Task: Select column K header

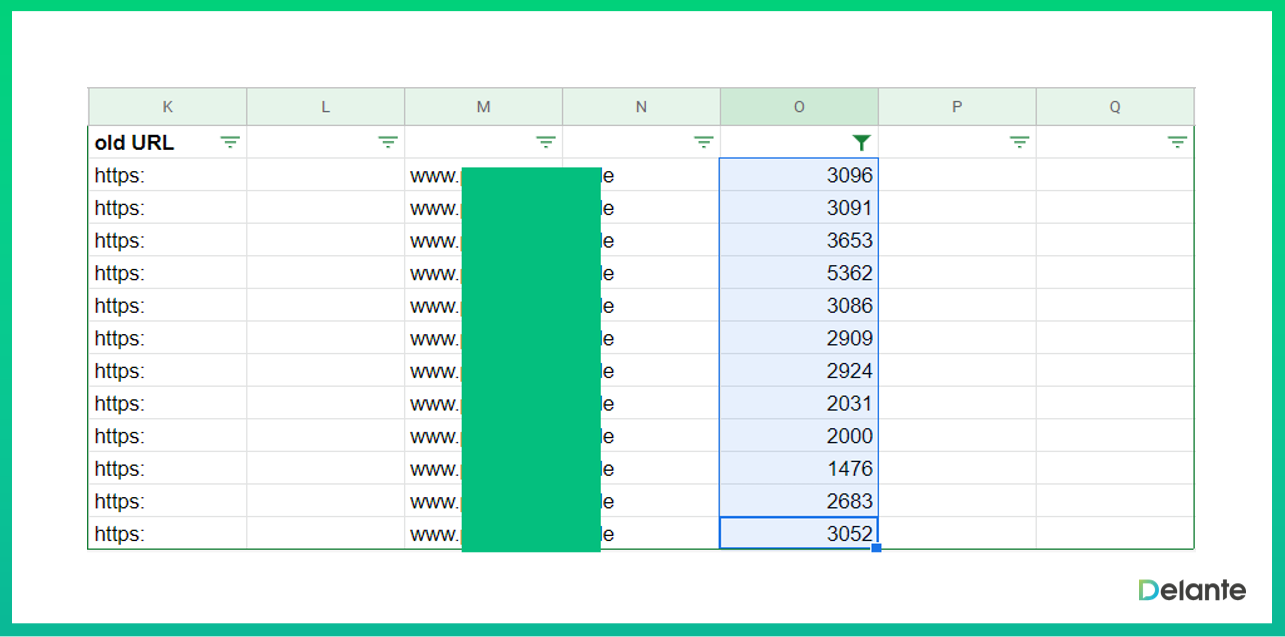Action: (x=167, y=107)
